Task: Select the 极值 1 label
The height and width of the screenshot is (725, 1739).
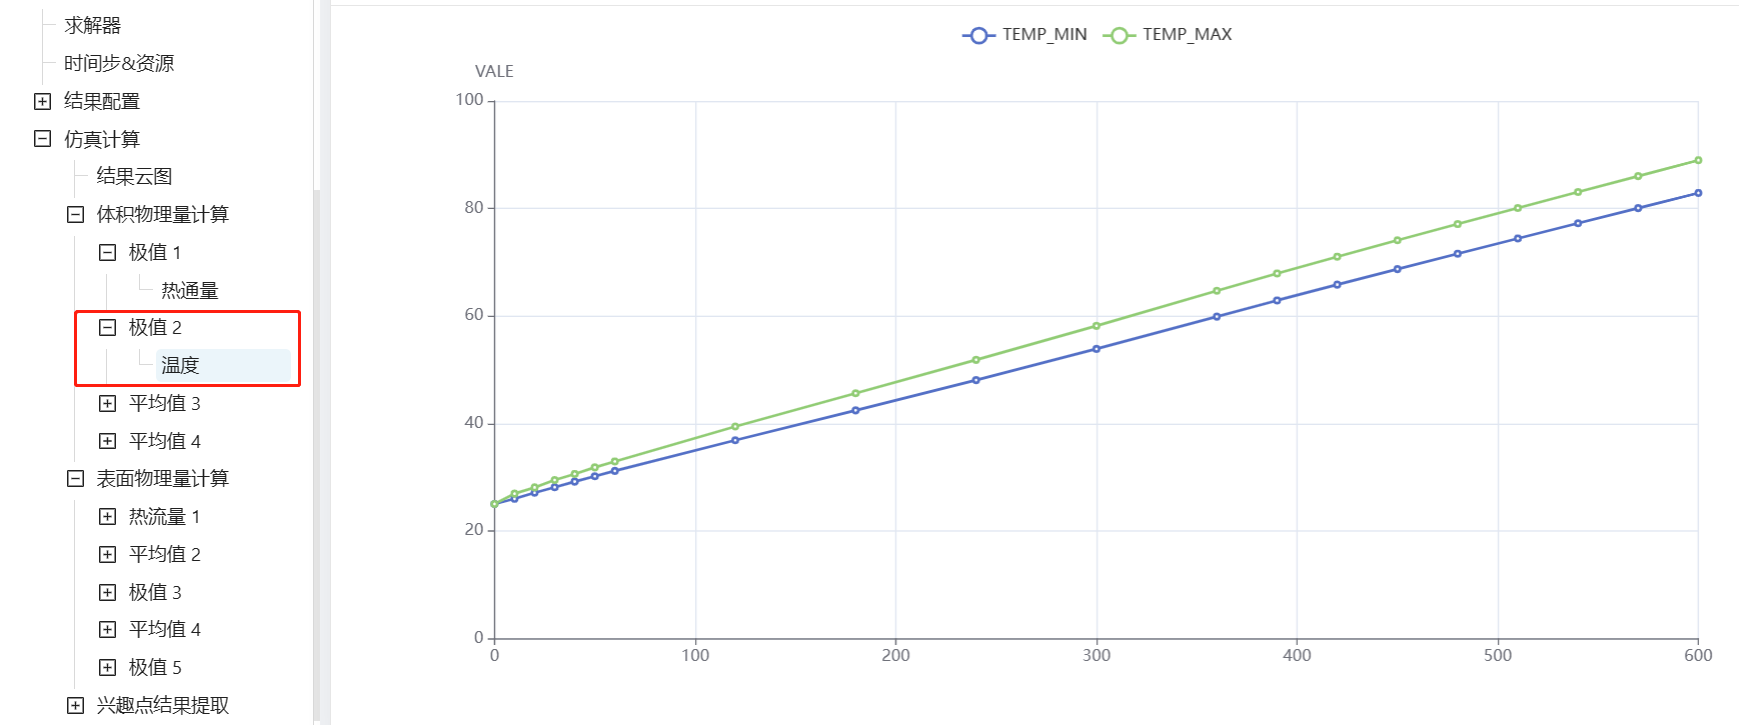Action: pos(155,252)
